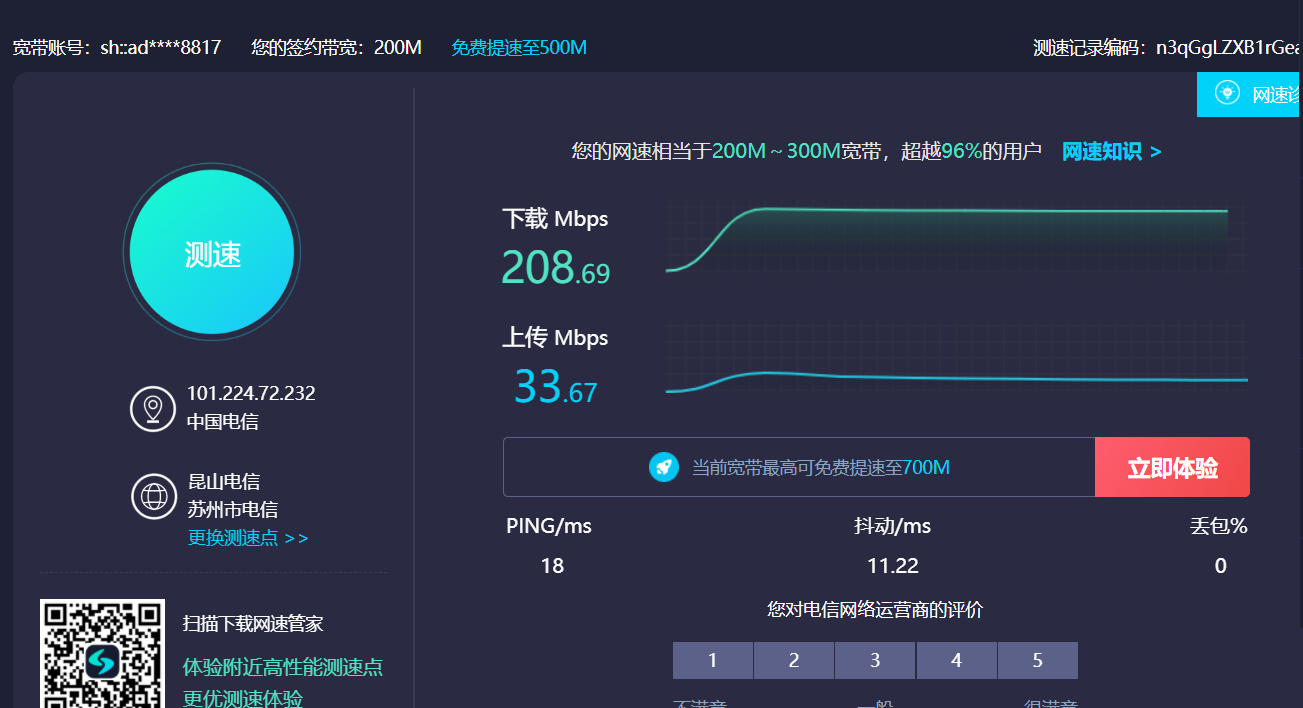The width and height of the screenshot is (1303, 708).
Task: Click the PING value 18
Action: pyautogui.click(x=552, y=566)
